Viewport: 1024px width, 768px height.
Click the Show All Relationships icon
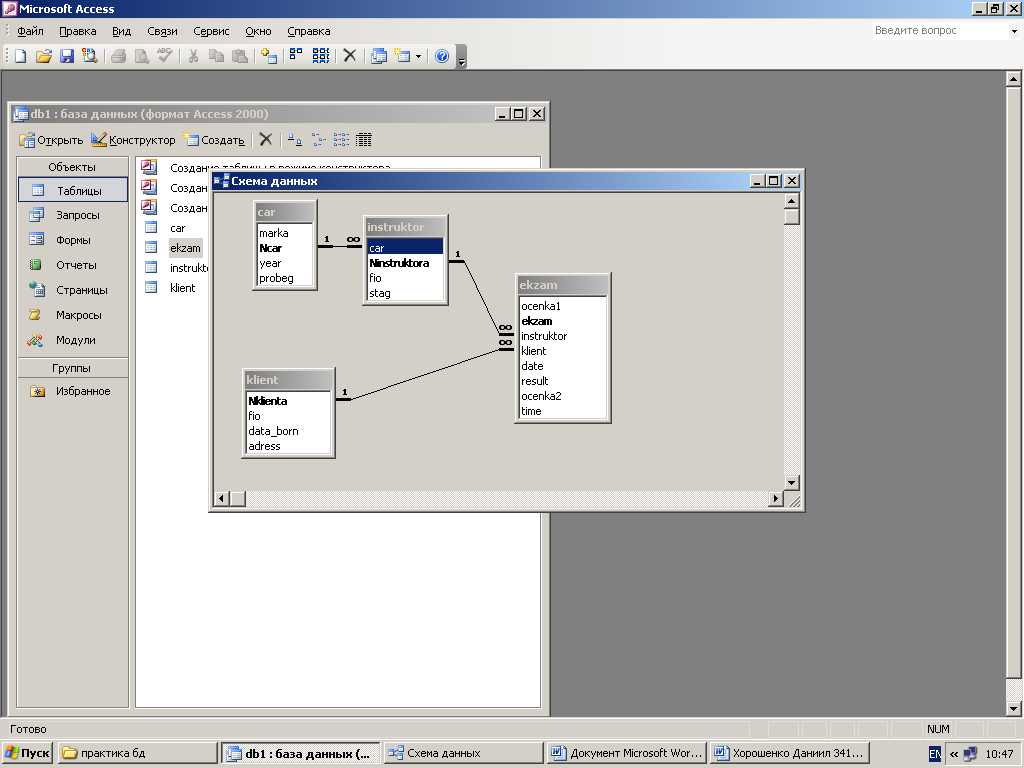321,56
